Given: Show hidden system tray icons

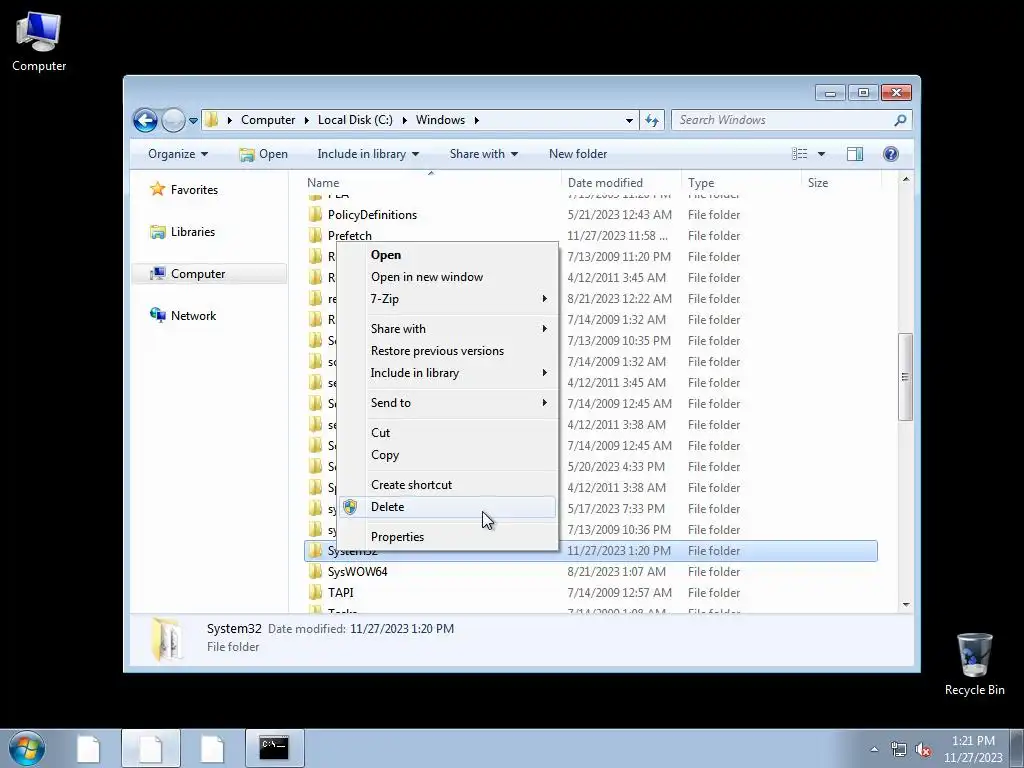Looking at the screenshot, I should pyautogui.click(x=874, y=749).
